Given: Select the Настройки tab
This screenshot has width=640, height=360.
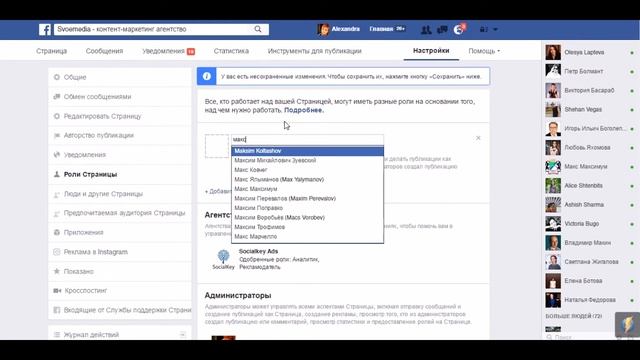Looking at the screenshot, I should (x=431, y=51).
